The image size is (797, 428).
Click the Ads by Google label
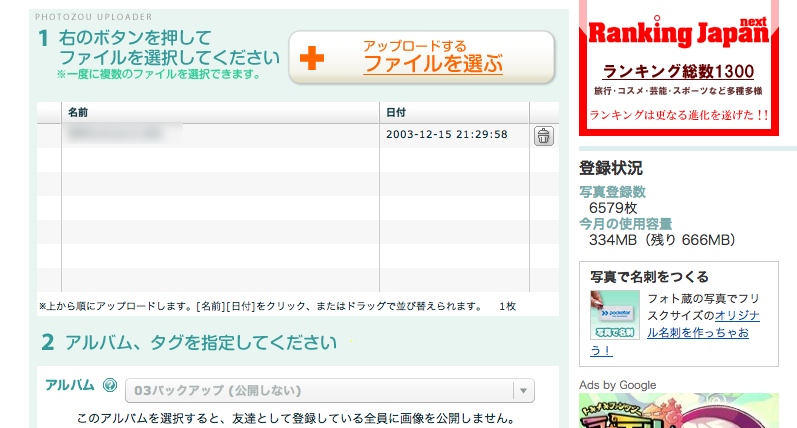pyautogui.click(x=618, y=385)
